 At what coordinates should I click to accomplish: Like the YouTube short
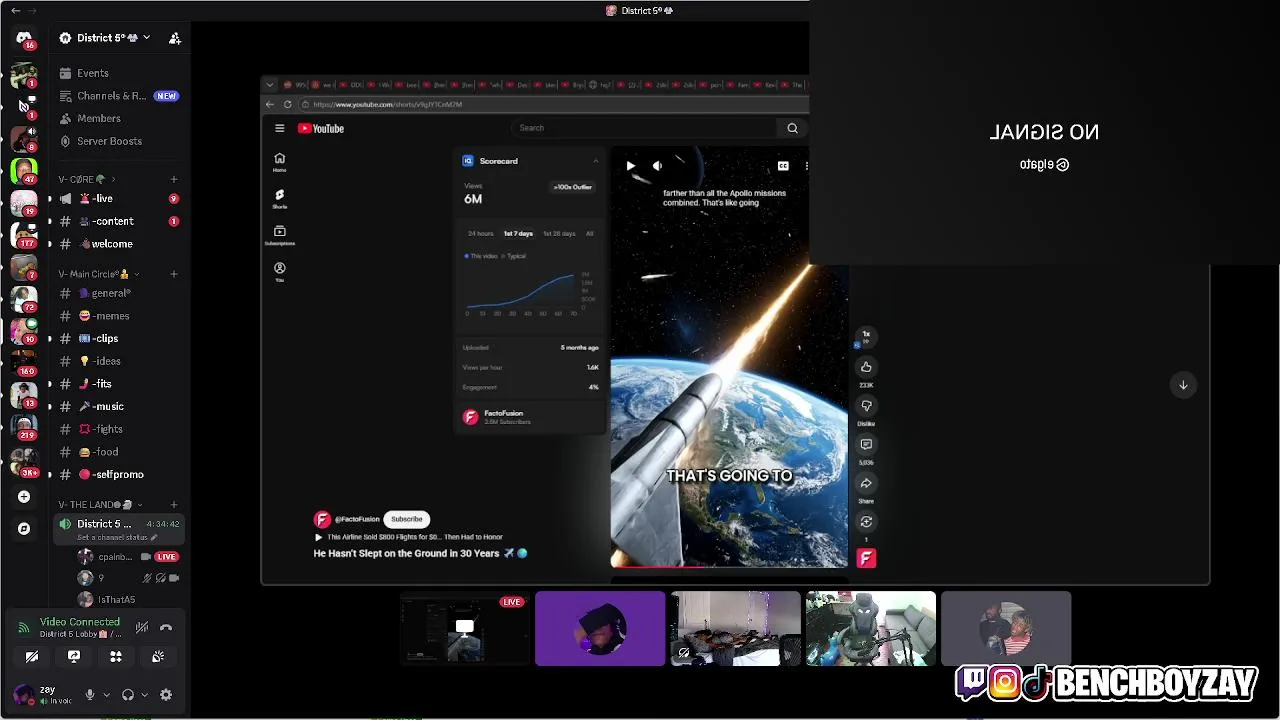pyautogui.click(x=866, y=367)
